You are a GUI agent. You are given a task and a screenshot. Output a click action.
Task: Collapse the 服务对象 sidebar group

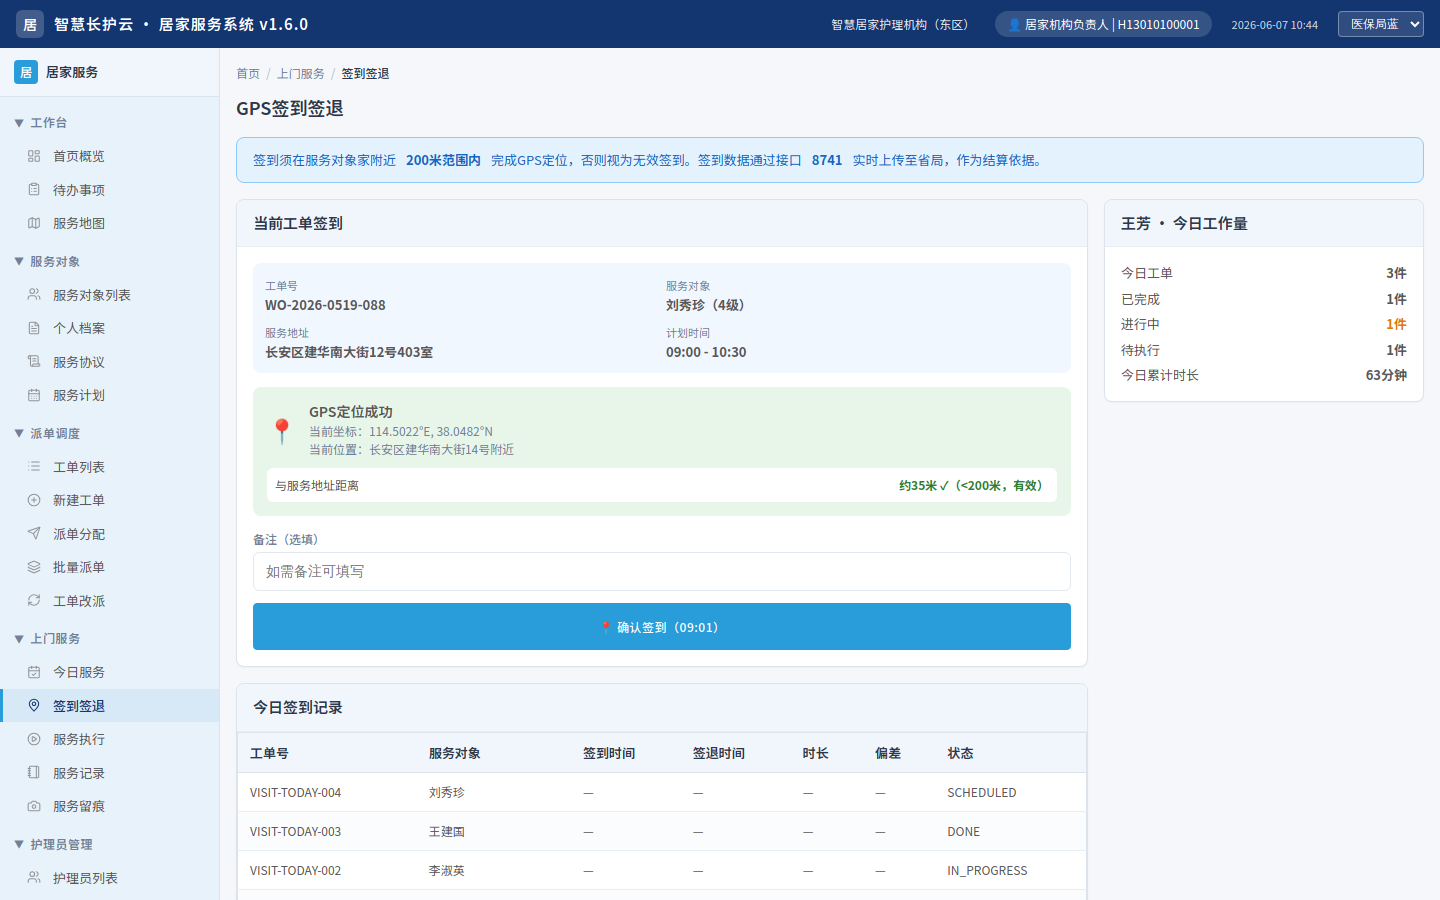(x=19, y=262)
